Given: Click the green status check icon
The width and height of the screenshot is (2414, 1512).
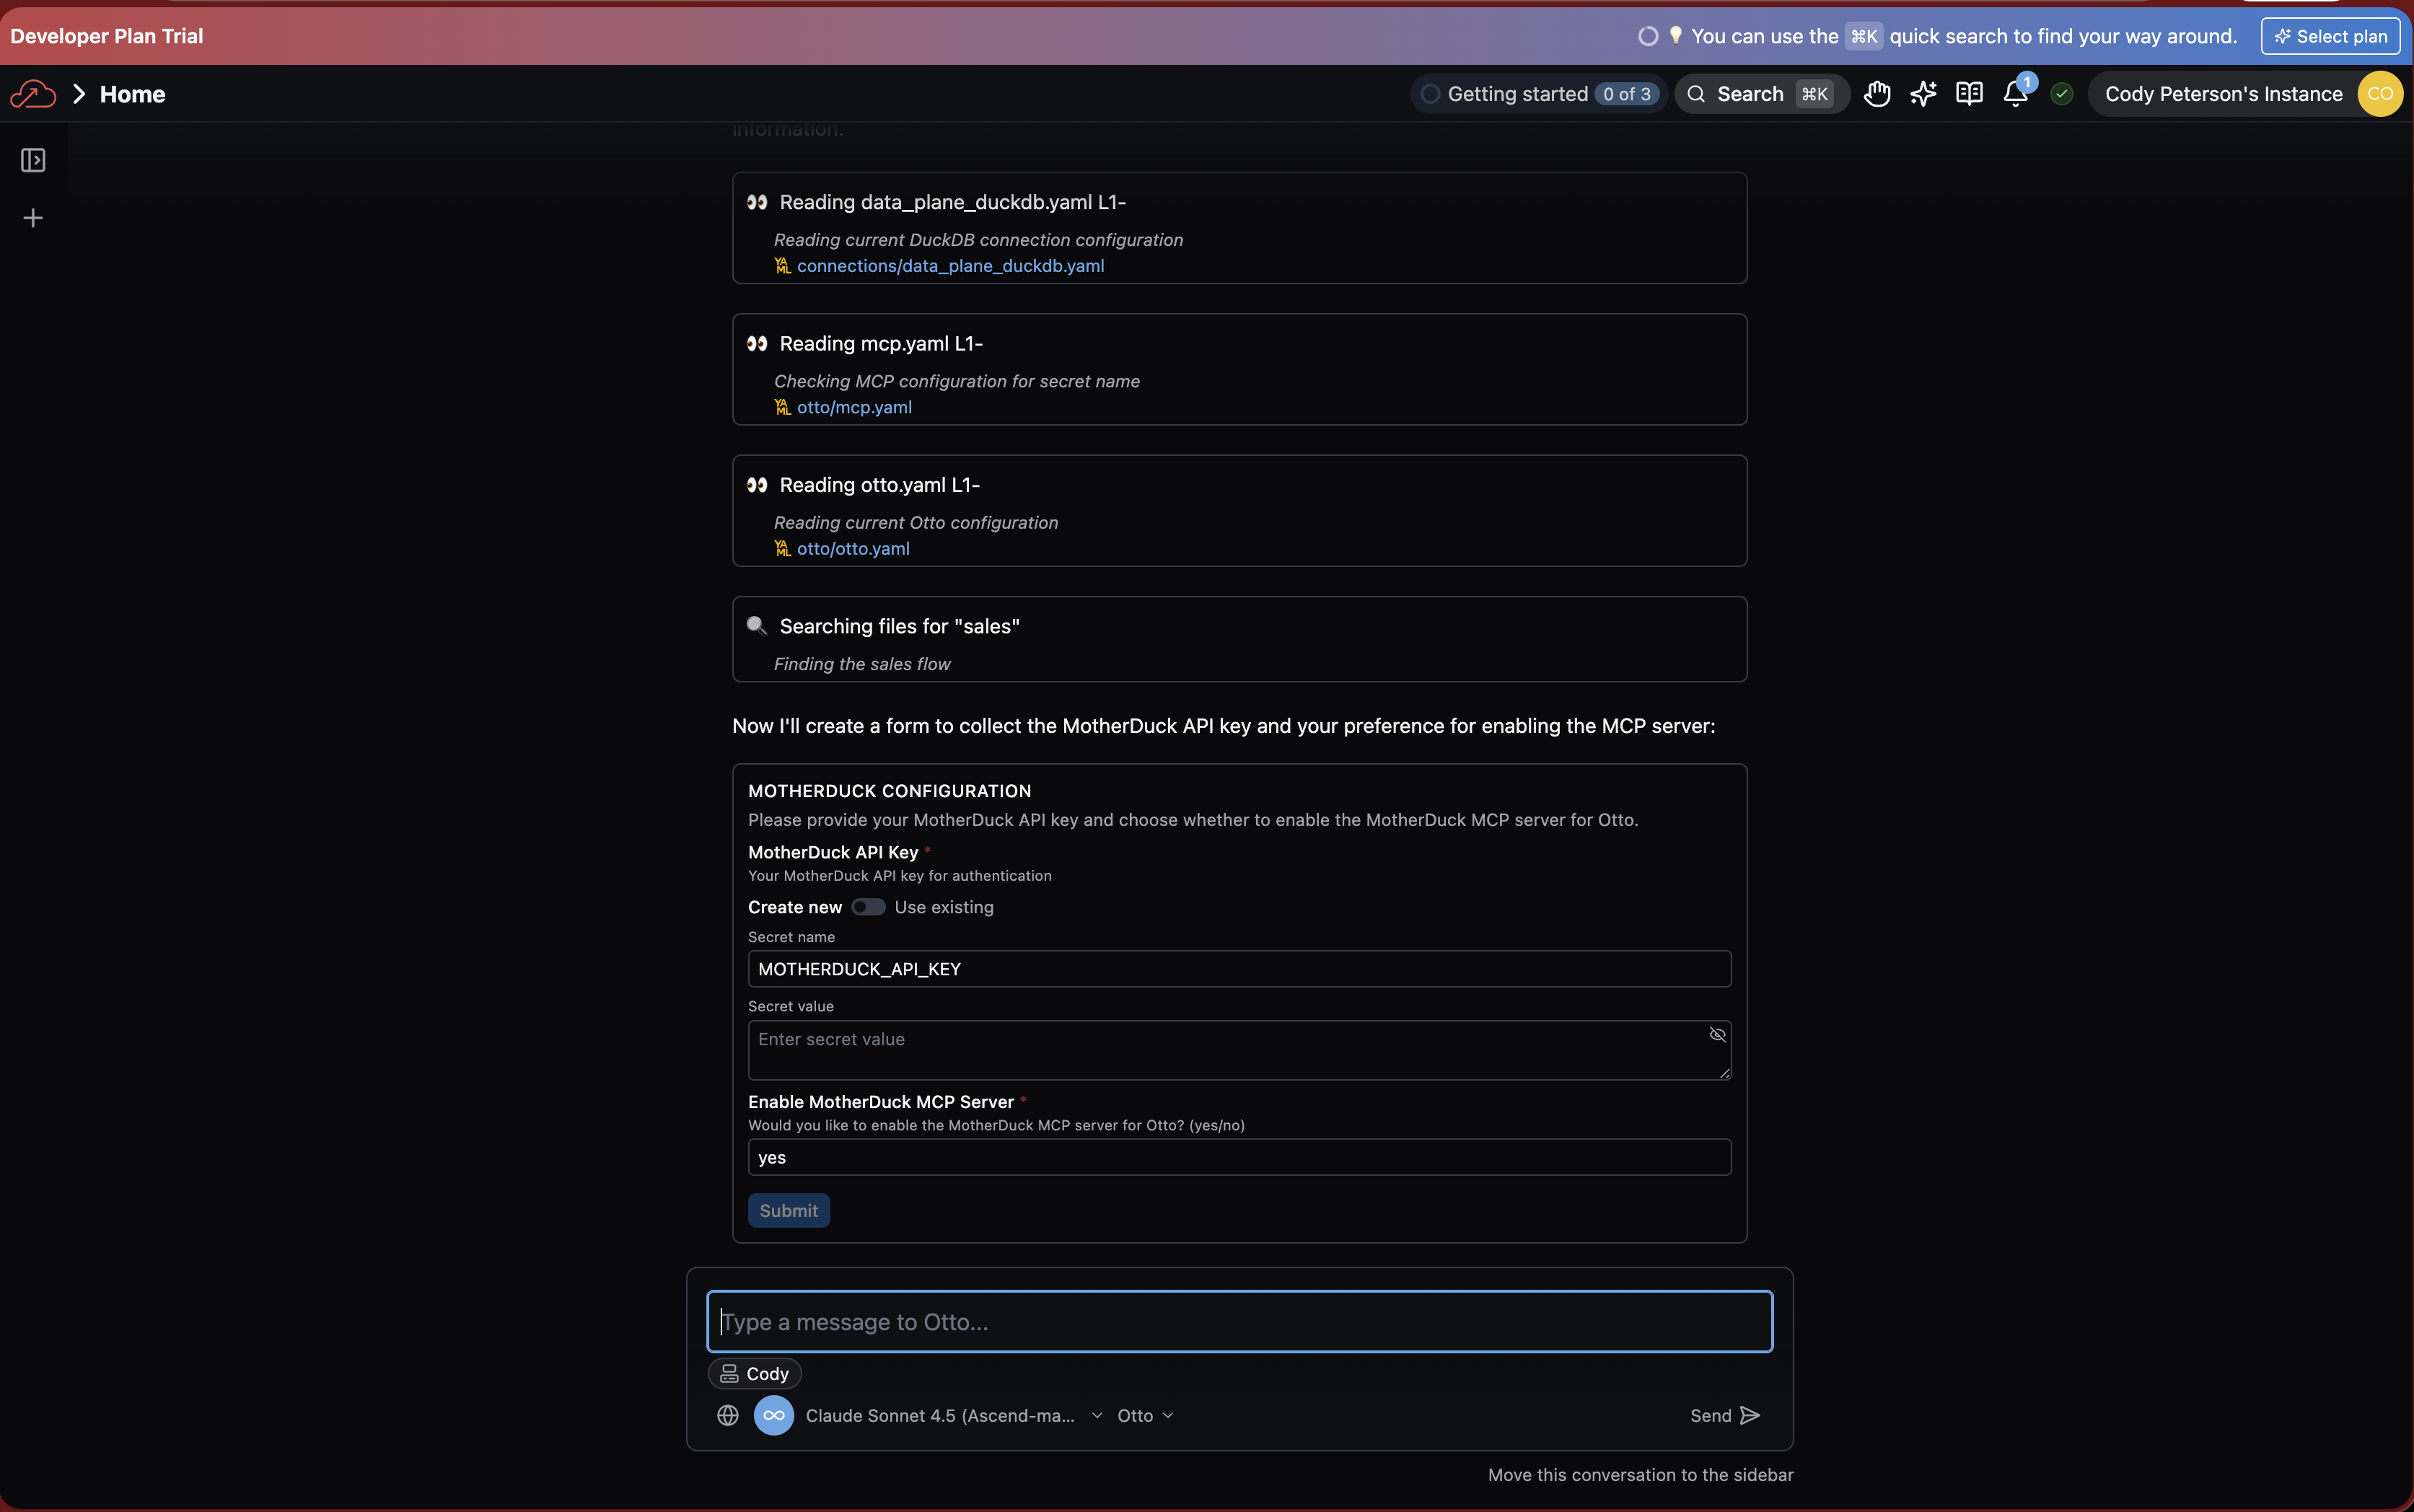Looking at the screenshot, I should (2061, 94).
